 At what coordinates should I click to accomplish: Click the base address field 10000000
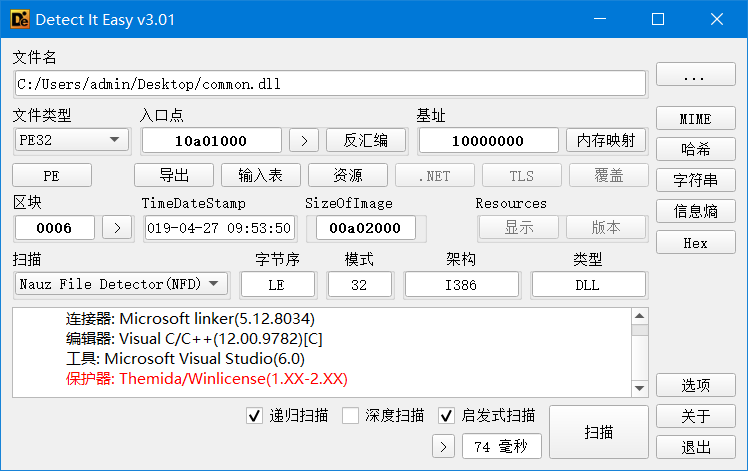click(488, 140)
